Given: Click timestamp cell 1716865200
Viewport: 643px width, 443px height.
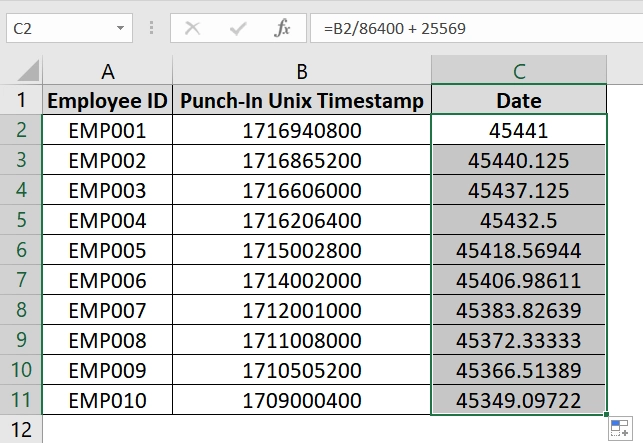Looking at the screenshot, I should [302, 160].
